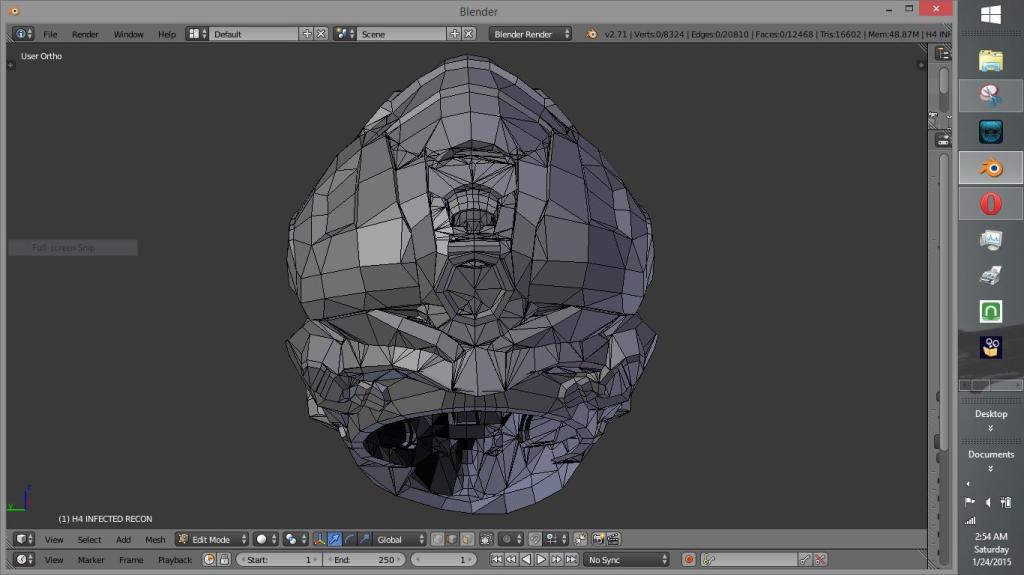1024x575 pixels.
Task: Jump to next keyframe
Action: (x=556, y=559)
